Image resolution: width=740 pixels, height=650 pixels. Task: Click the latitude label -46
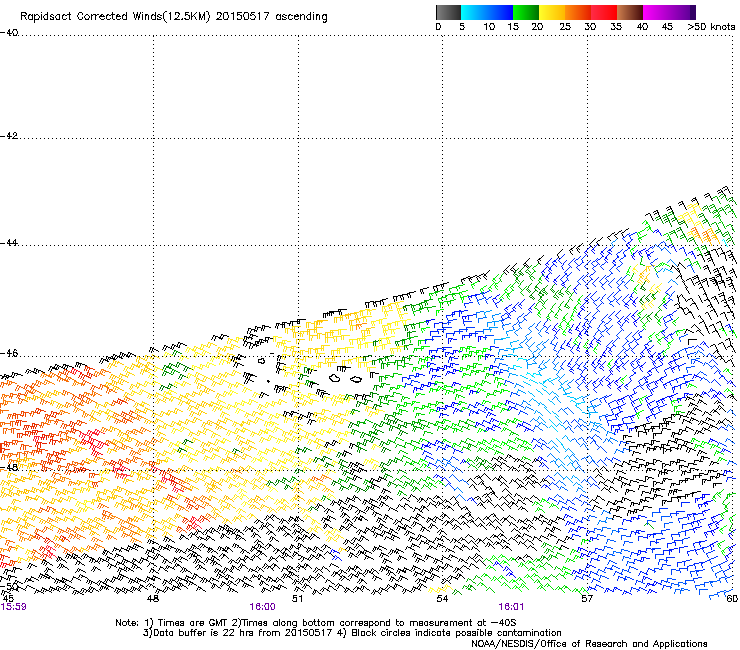9,354
